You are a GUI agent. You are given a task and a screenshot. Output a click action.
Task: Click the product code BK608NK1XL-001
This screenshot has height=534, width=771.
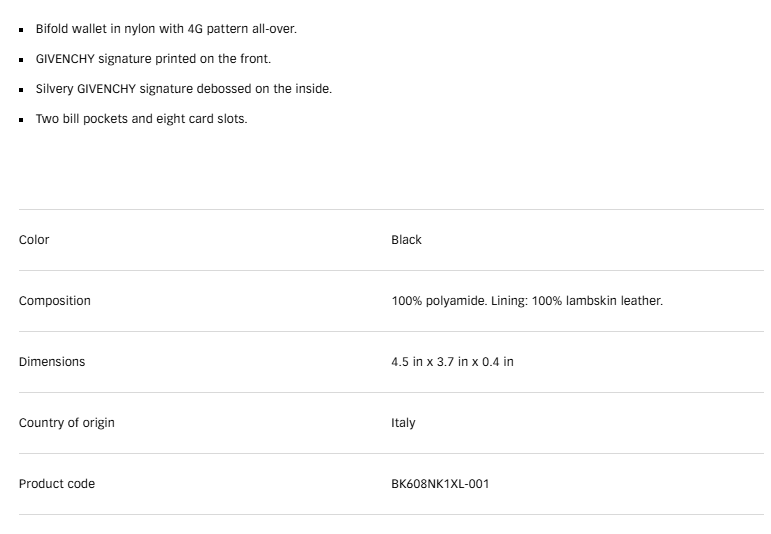click(x=440, y=484)
